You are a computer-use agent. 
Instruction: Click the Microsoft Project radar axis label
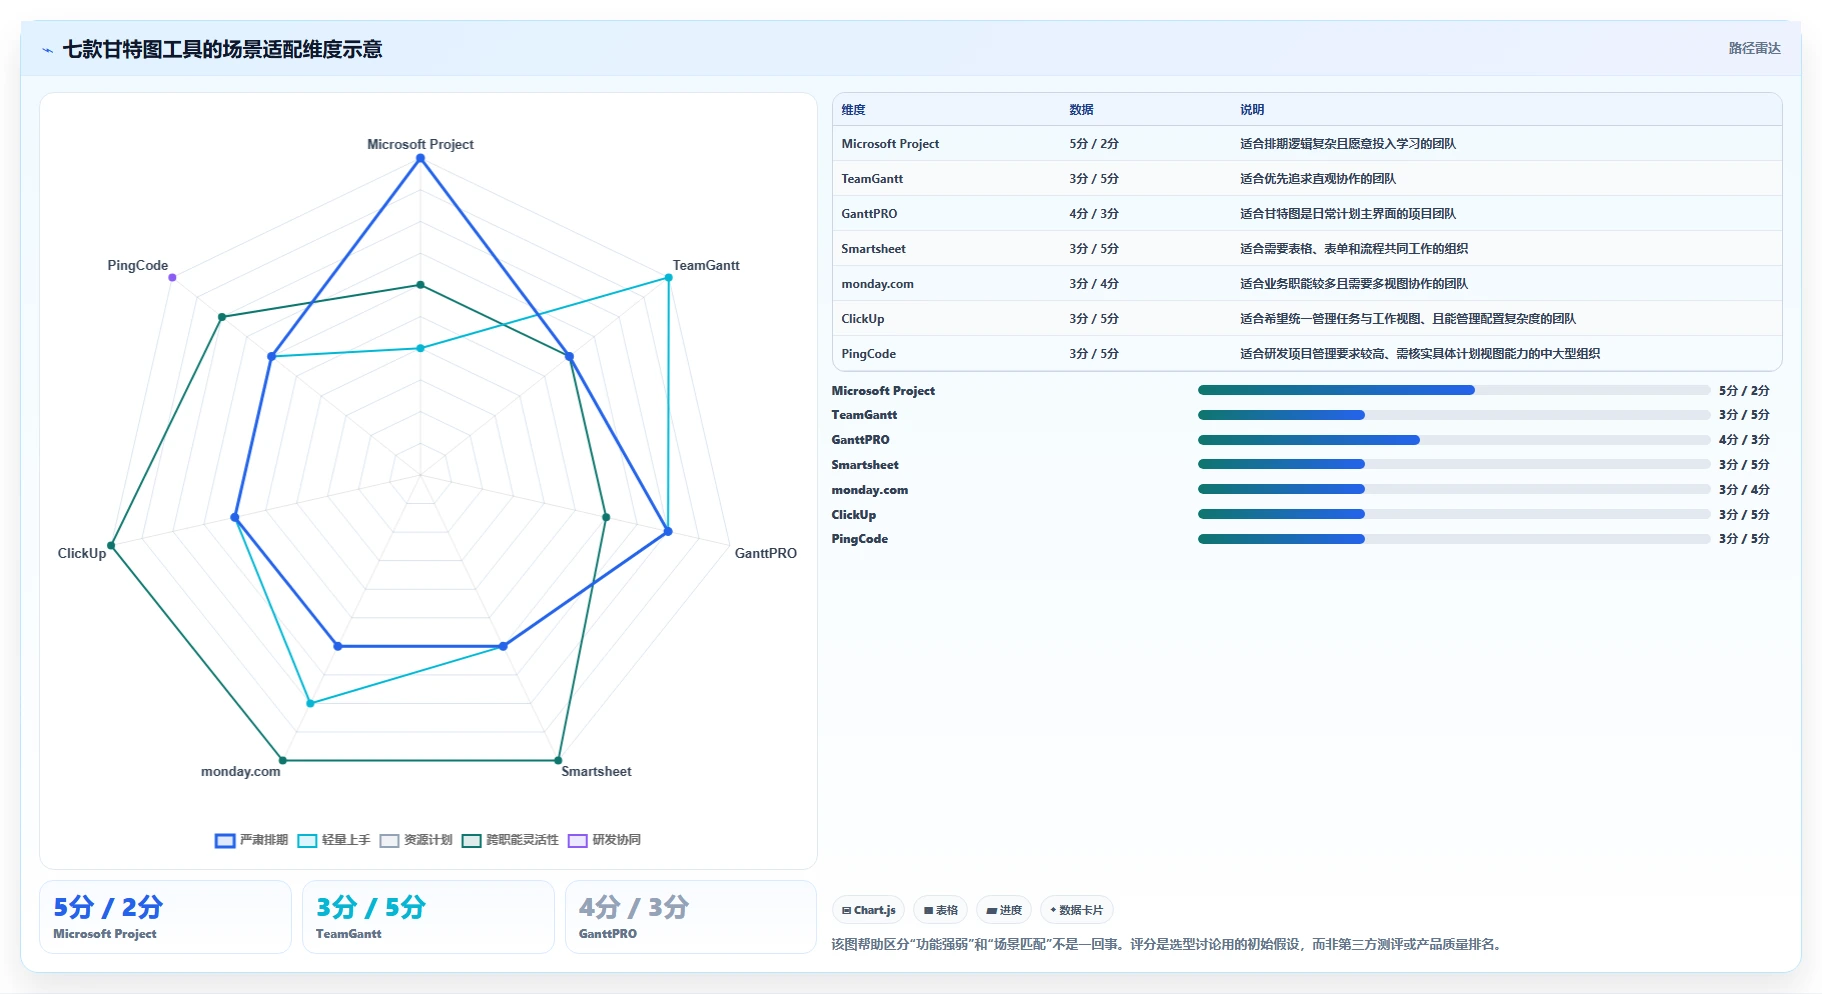click(420, 144)
